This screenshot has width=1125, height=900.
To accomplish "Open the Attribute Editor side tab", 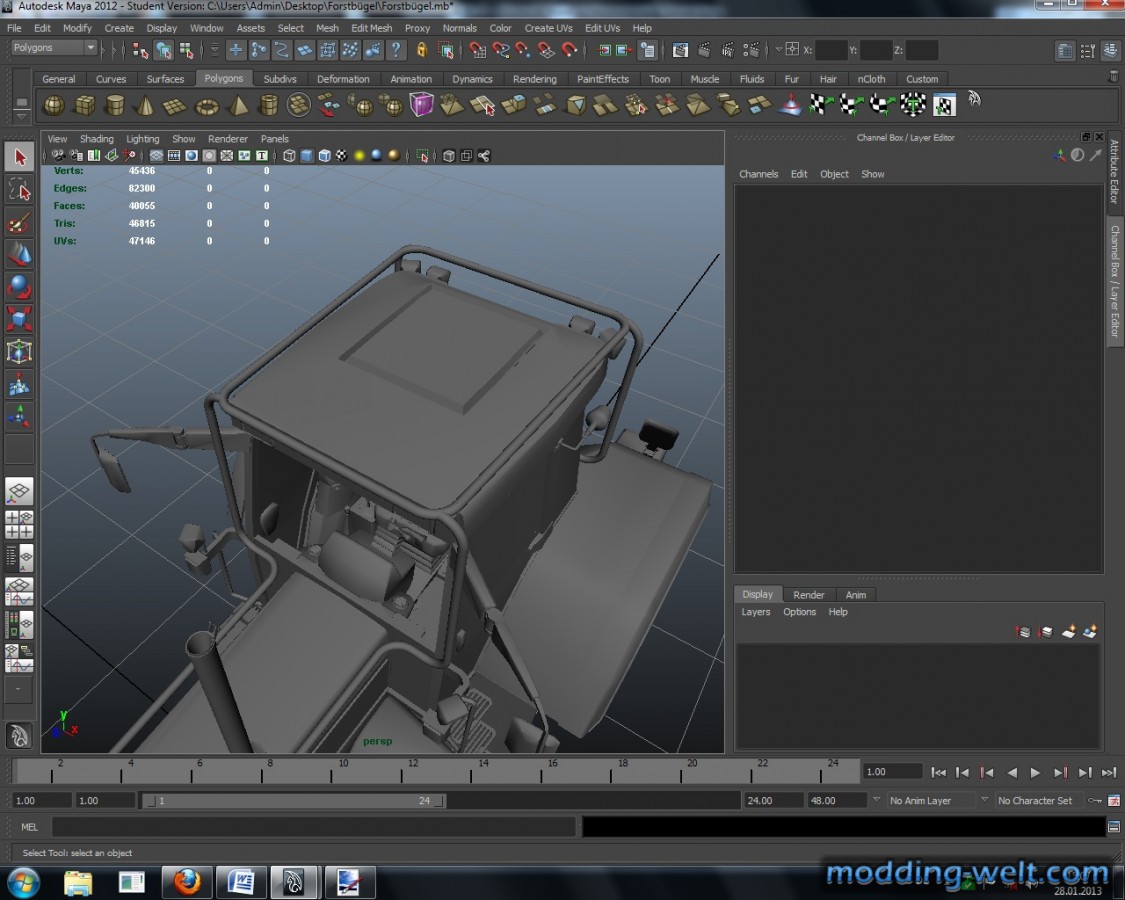I will point(1114,172).
